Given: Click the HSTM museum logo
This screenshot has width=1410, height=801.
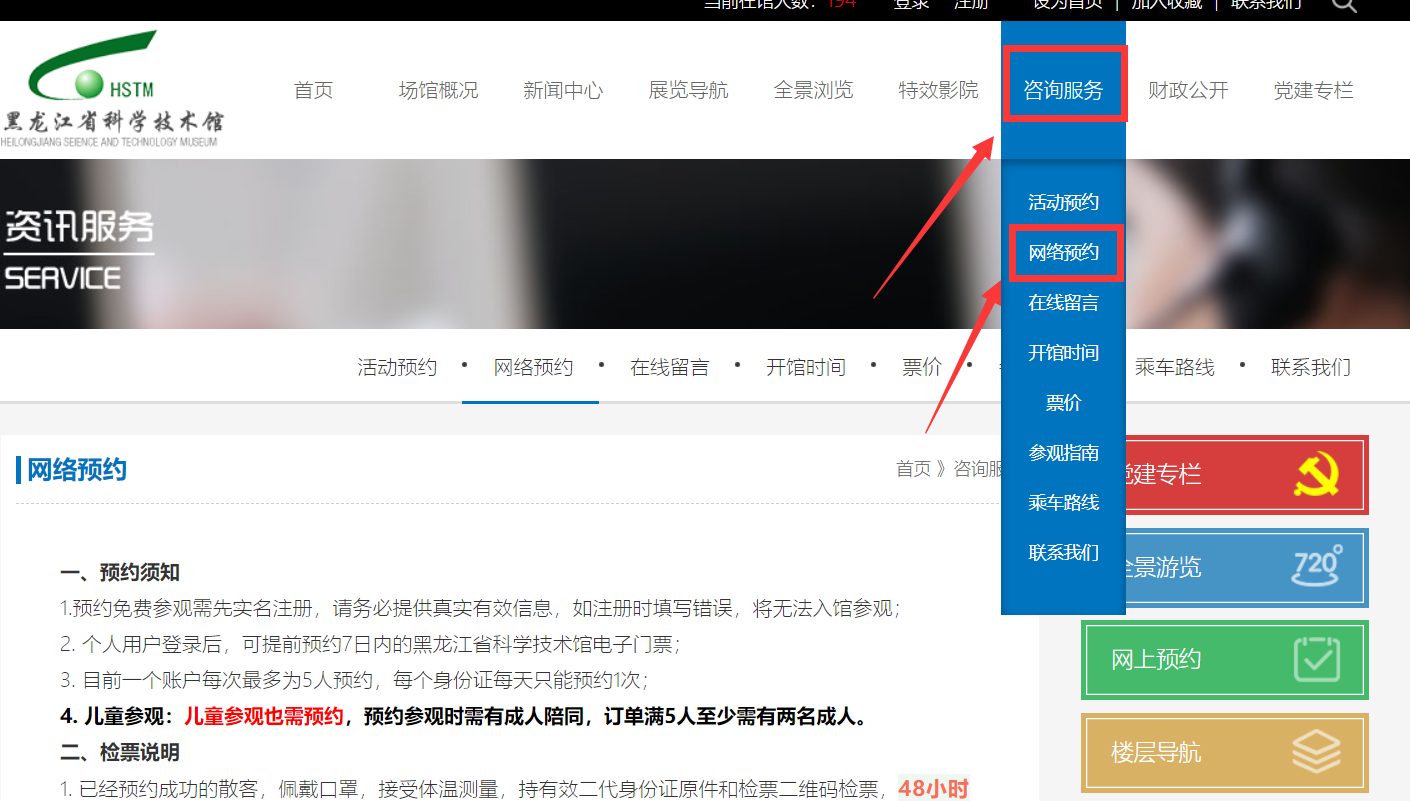Looking at the screenshot, I should (x=112, y=90).
